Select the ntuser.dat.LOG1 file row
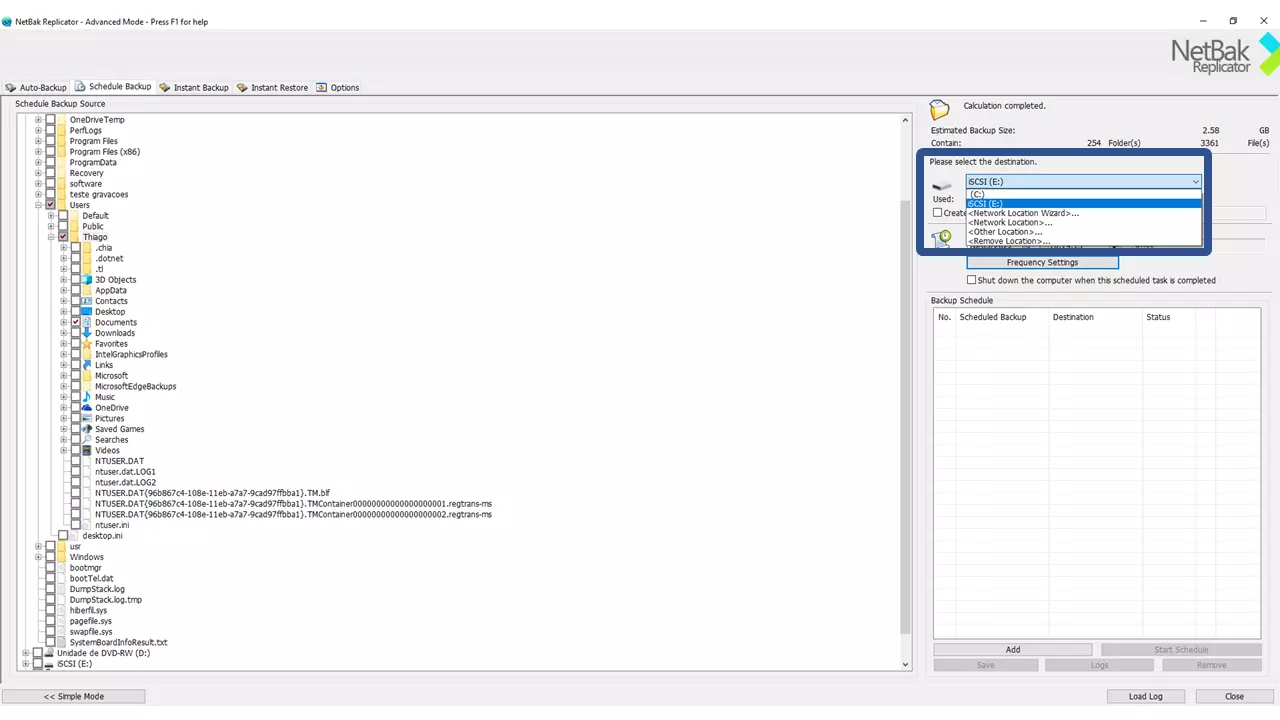 (x=125, y=472)
